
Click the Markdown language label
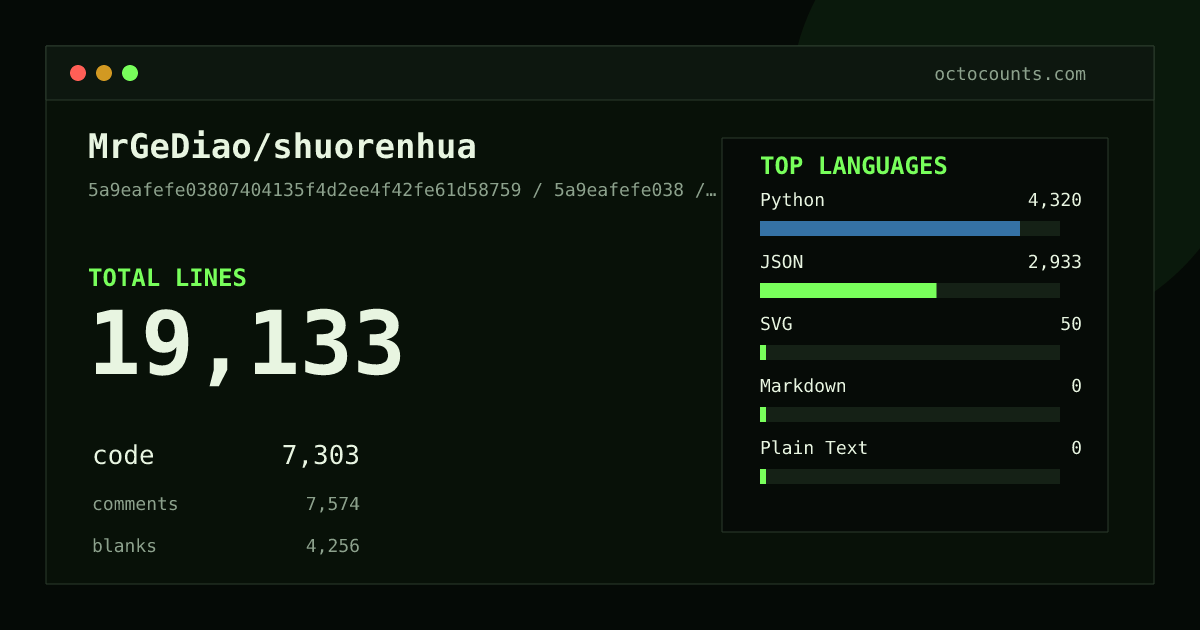(x=803, y=386)
